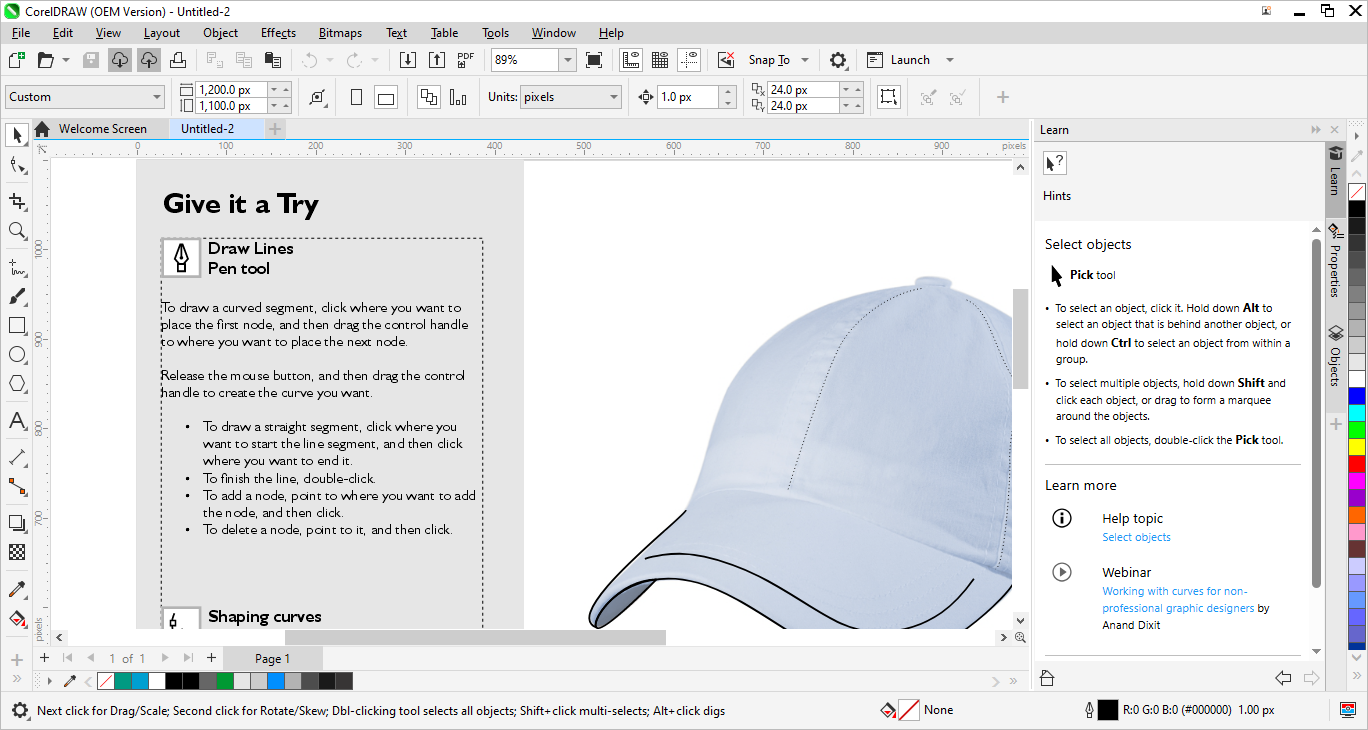The width and height of the screenshot is (1368, 730).
Task: Toggle the show grid button
Action: pos(660,60)
